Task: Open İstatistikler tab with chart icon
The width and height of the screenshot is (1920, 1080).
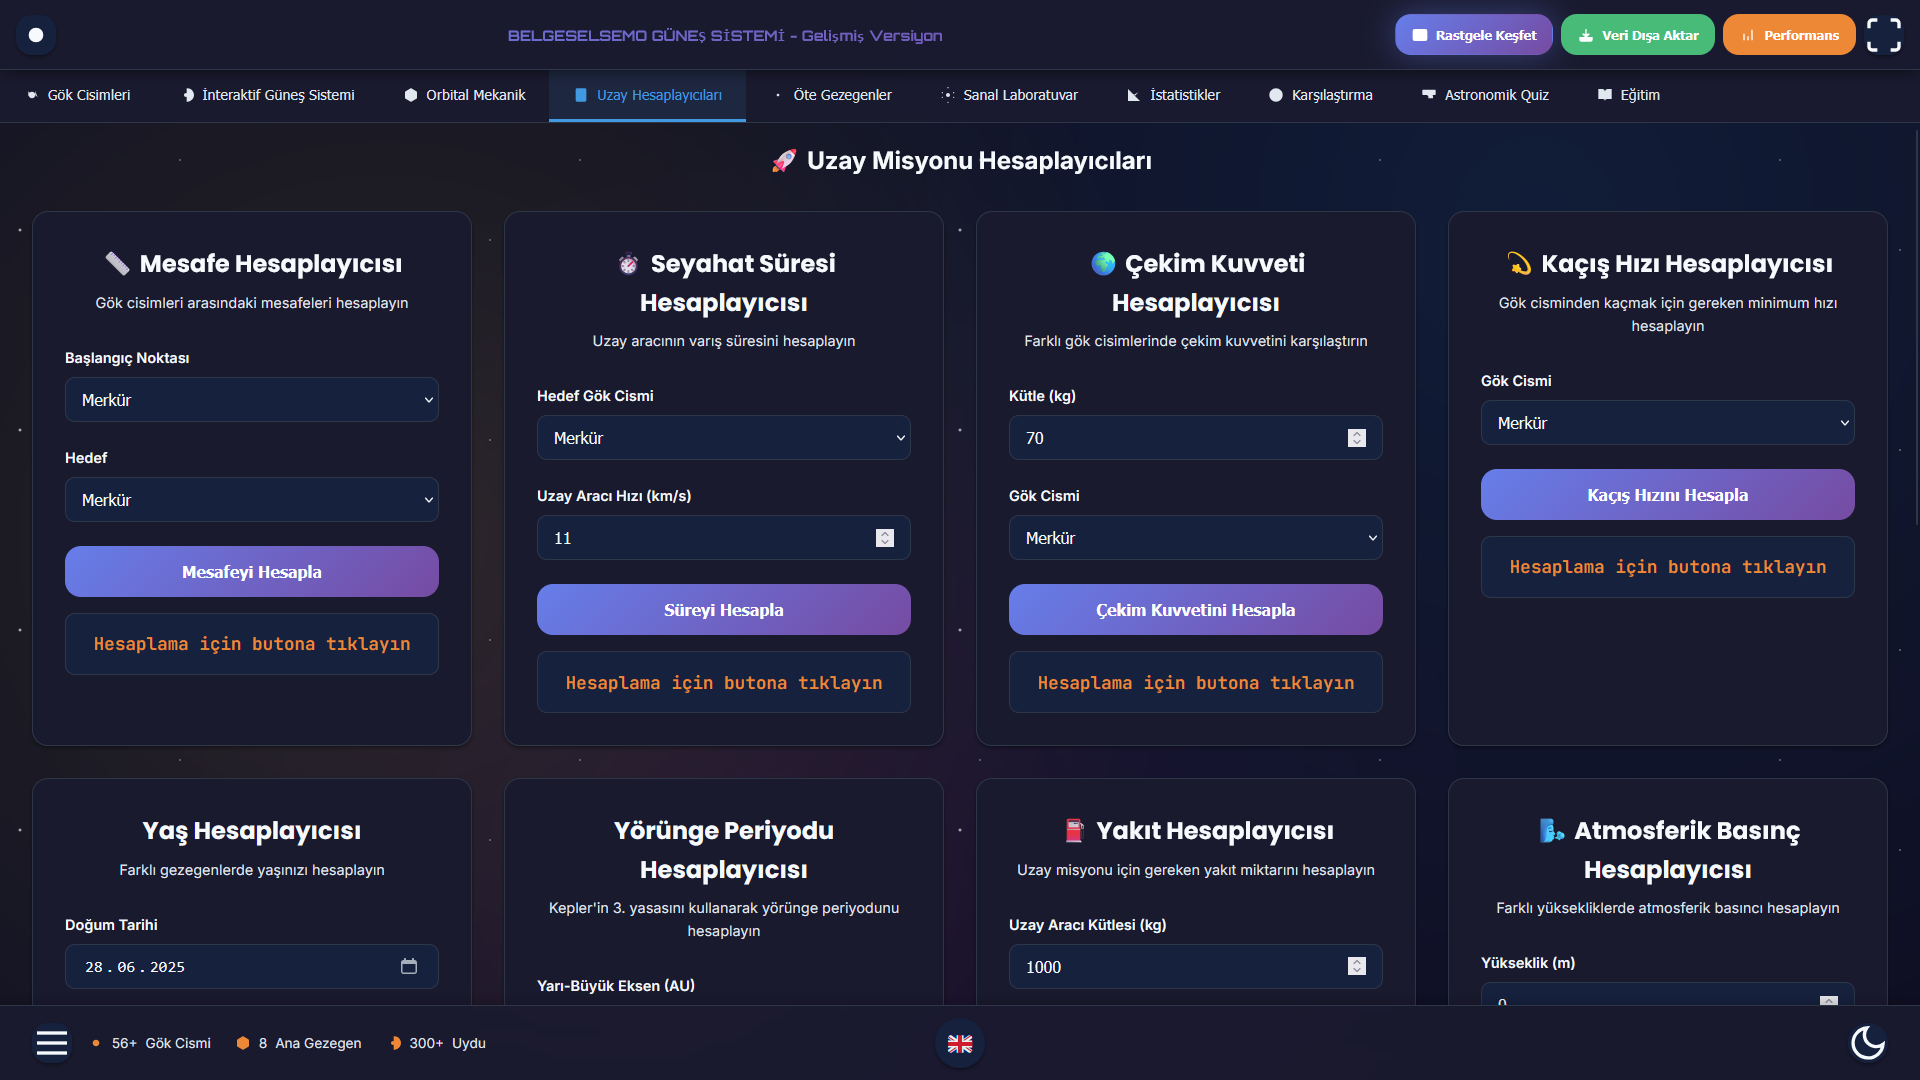Action: coord(1173,95)
